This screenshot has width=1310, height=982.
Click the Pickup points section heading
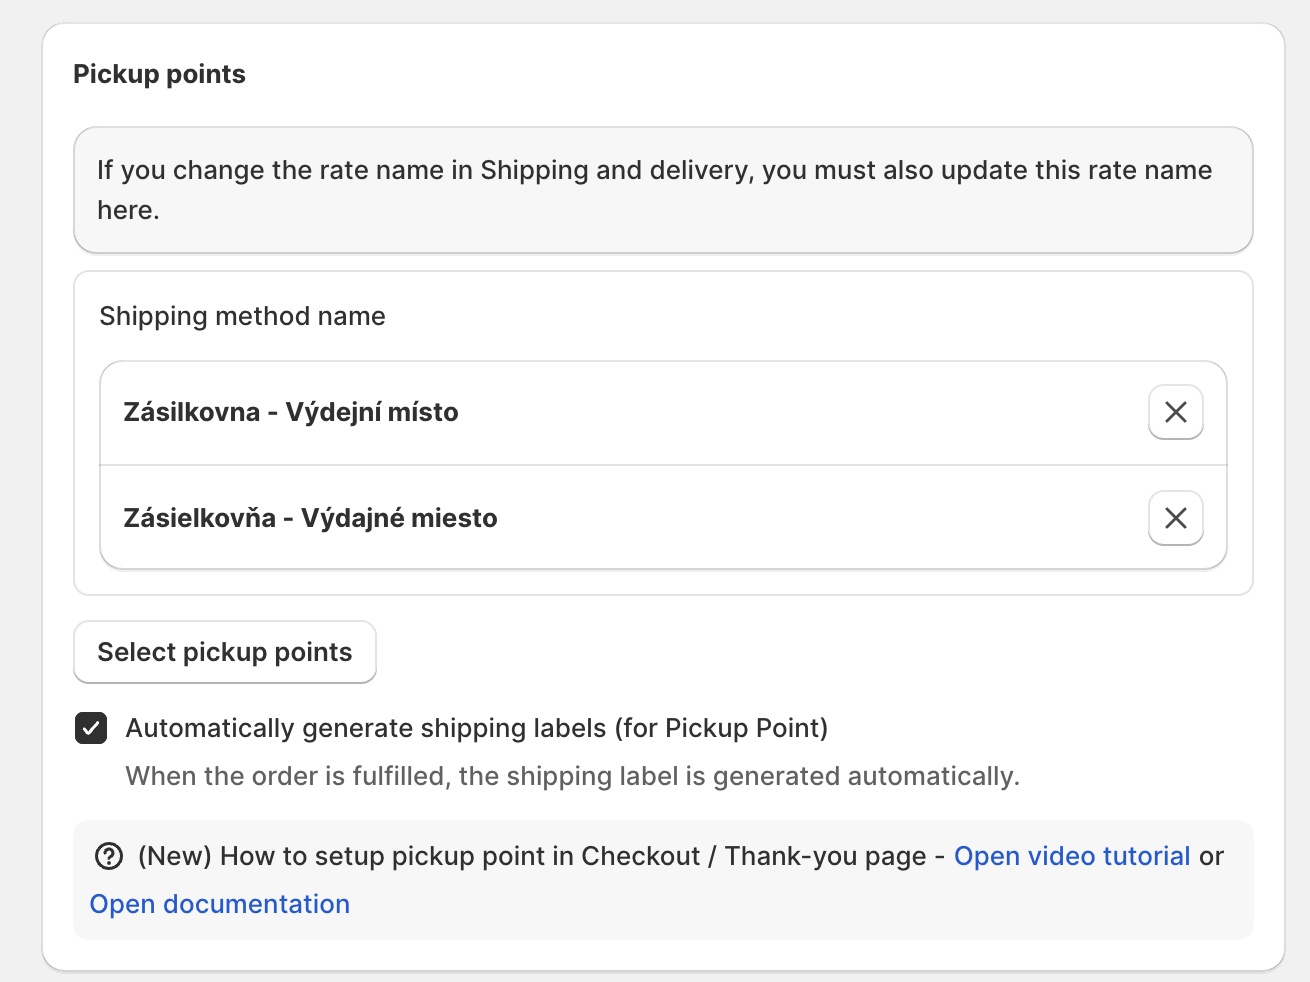pos(159,74)
